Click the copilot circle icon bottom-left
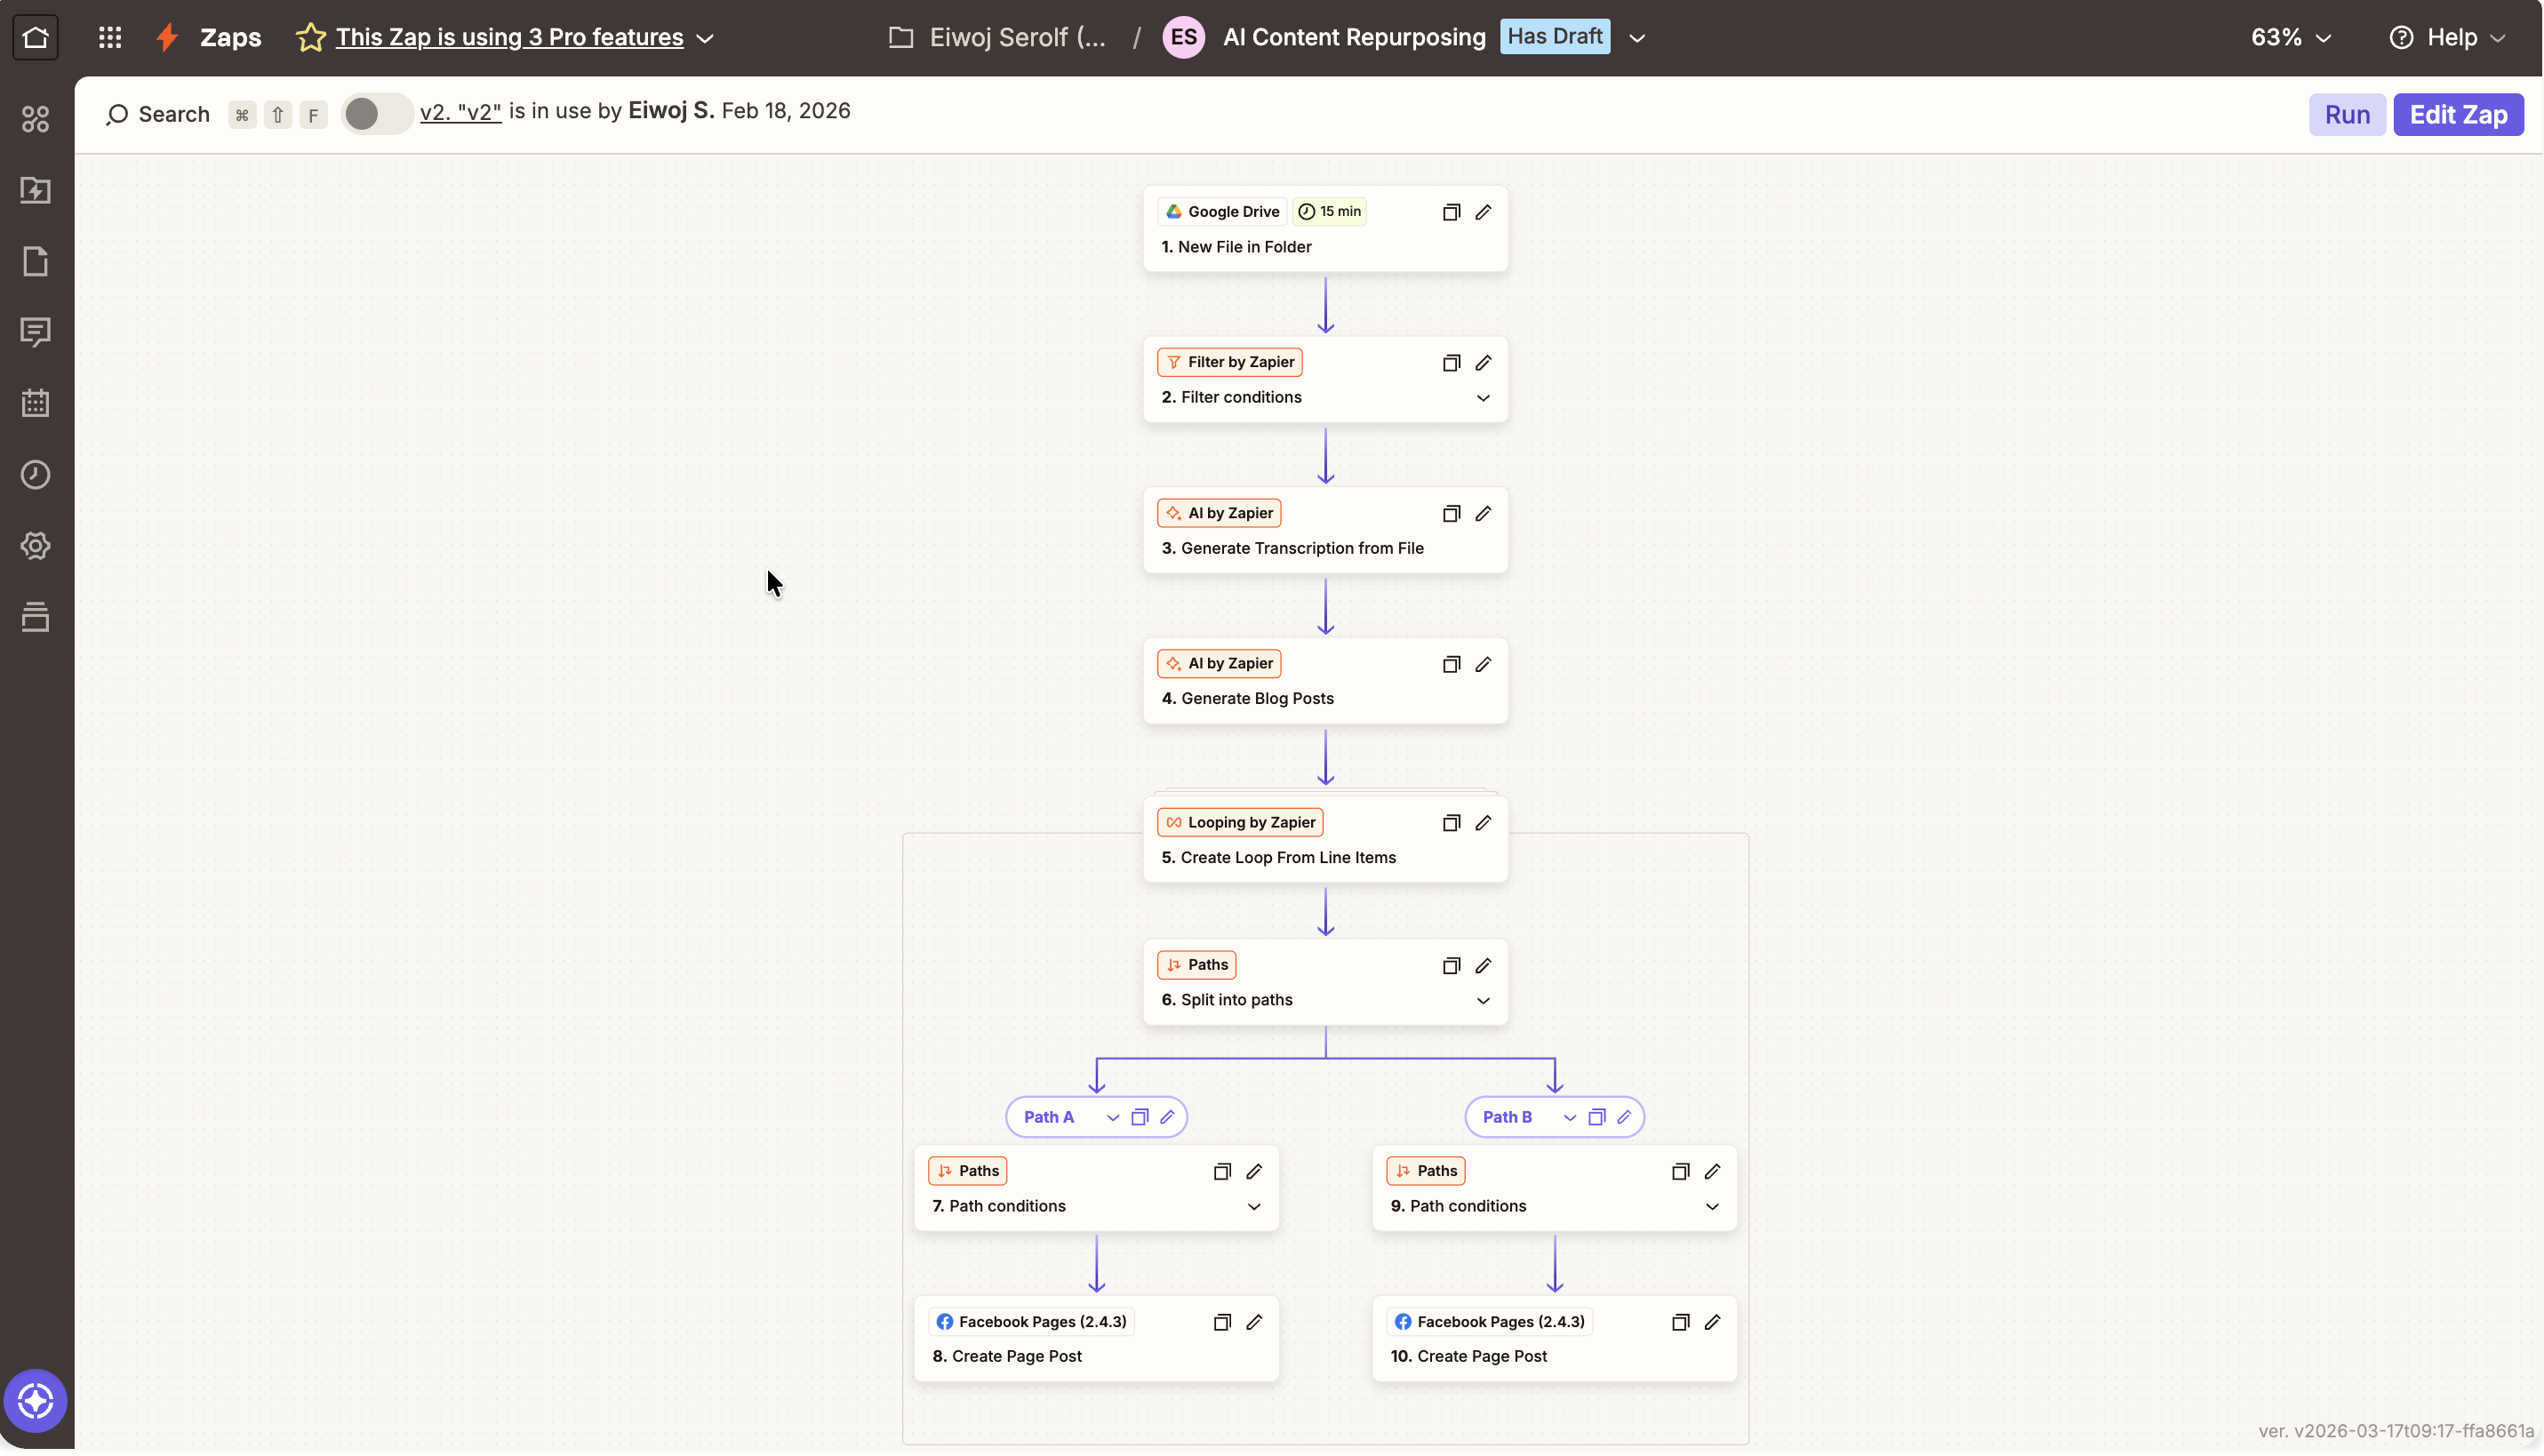This screenshot has width=2544, height=1456. (x=35, y=1401)
